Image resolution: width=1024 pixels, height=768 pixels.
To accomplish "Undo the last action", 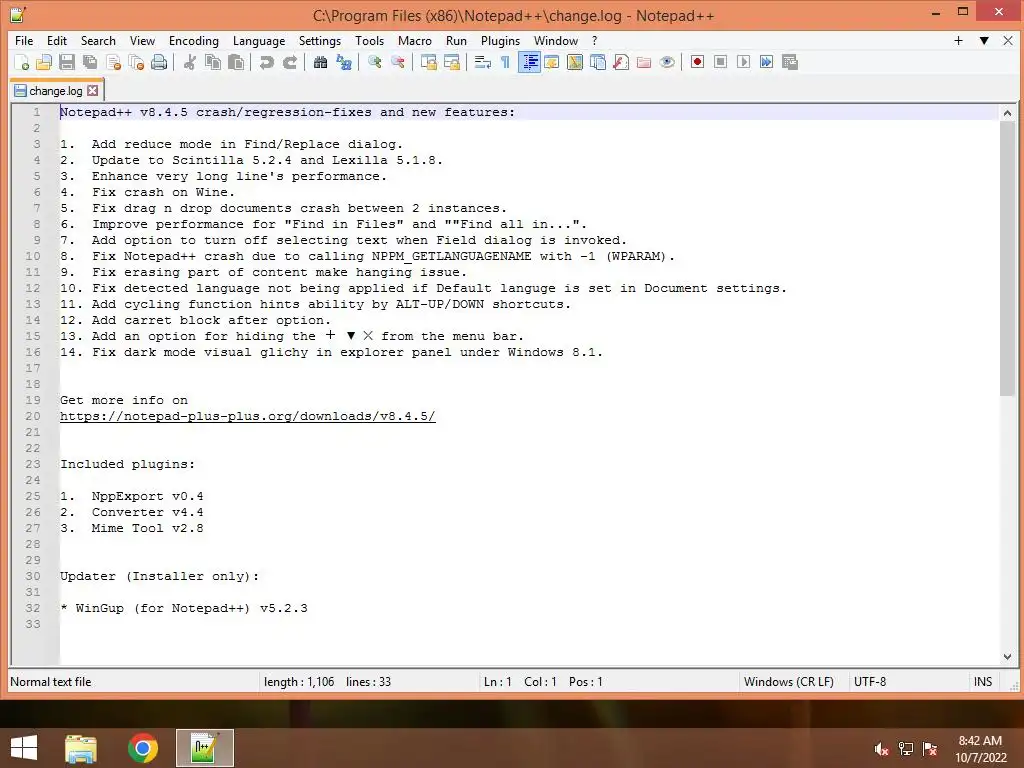I will [x=266, y=62].
